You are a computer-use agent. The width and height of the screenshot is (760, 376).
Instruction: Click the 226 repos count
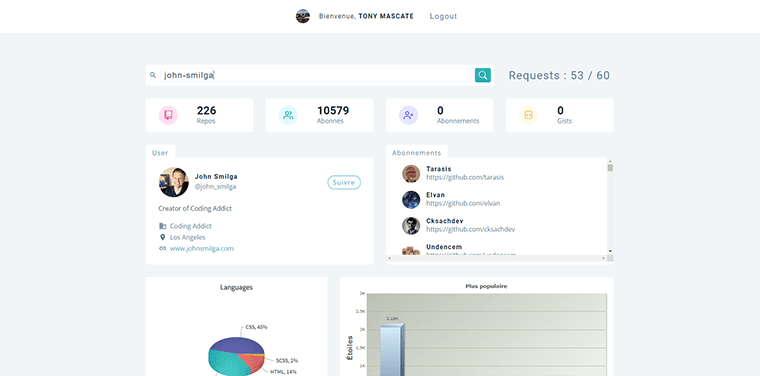coord(206,110)
